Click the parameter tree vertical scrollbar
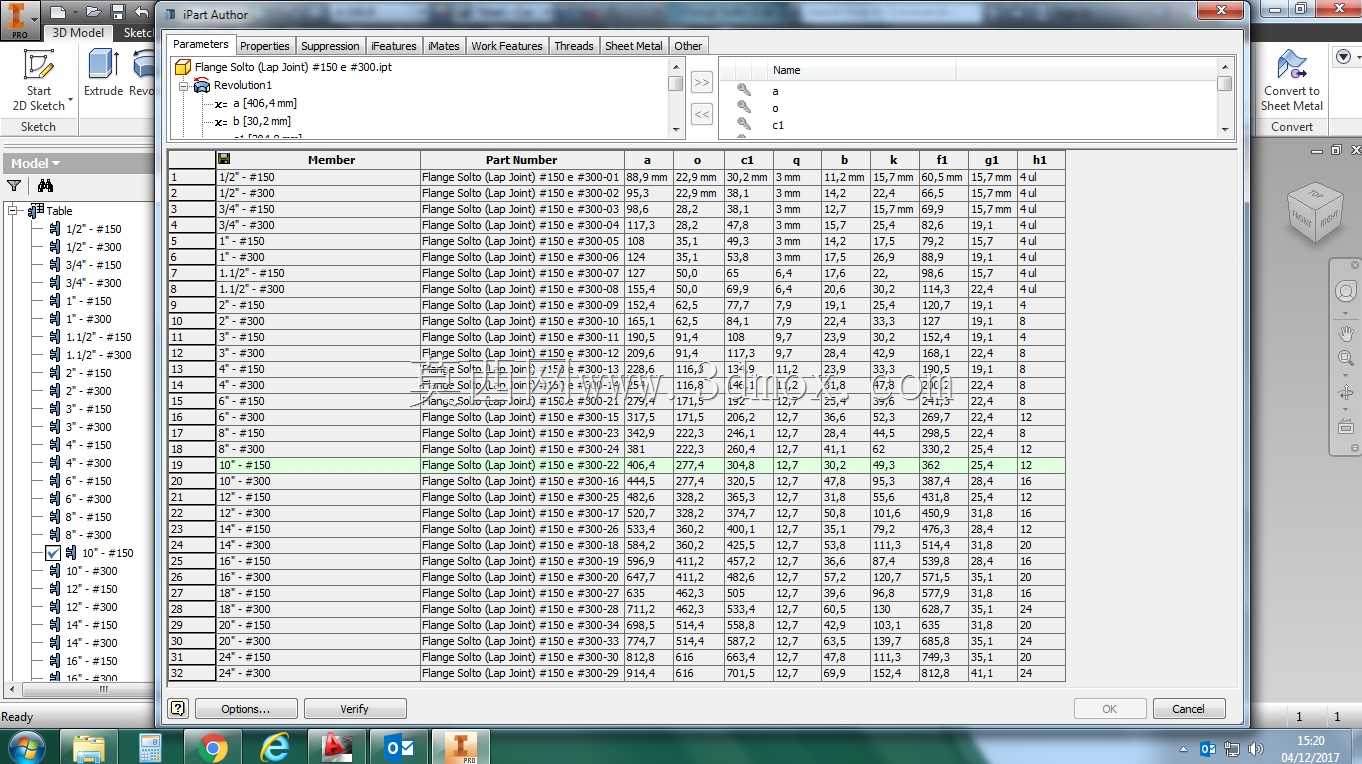This screenshot has height=764, width=1362. coord(676,98)
